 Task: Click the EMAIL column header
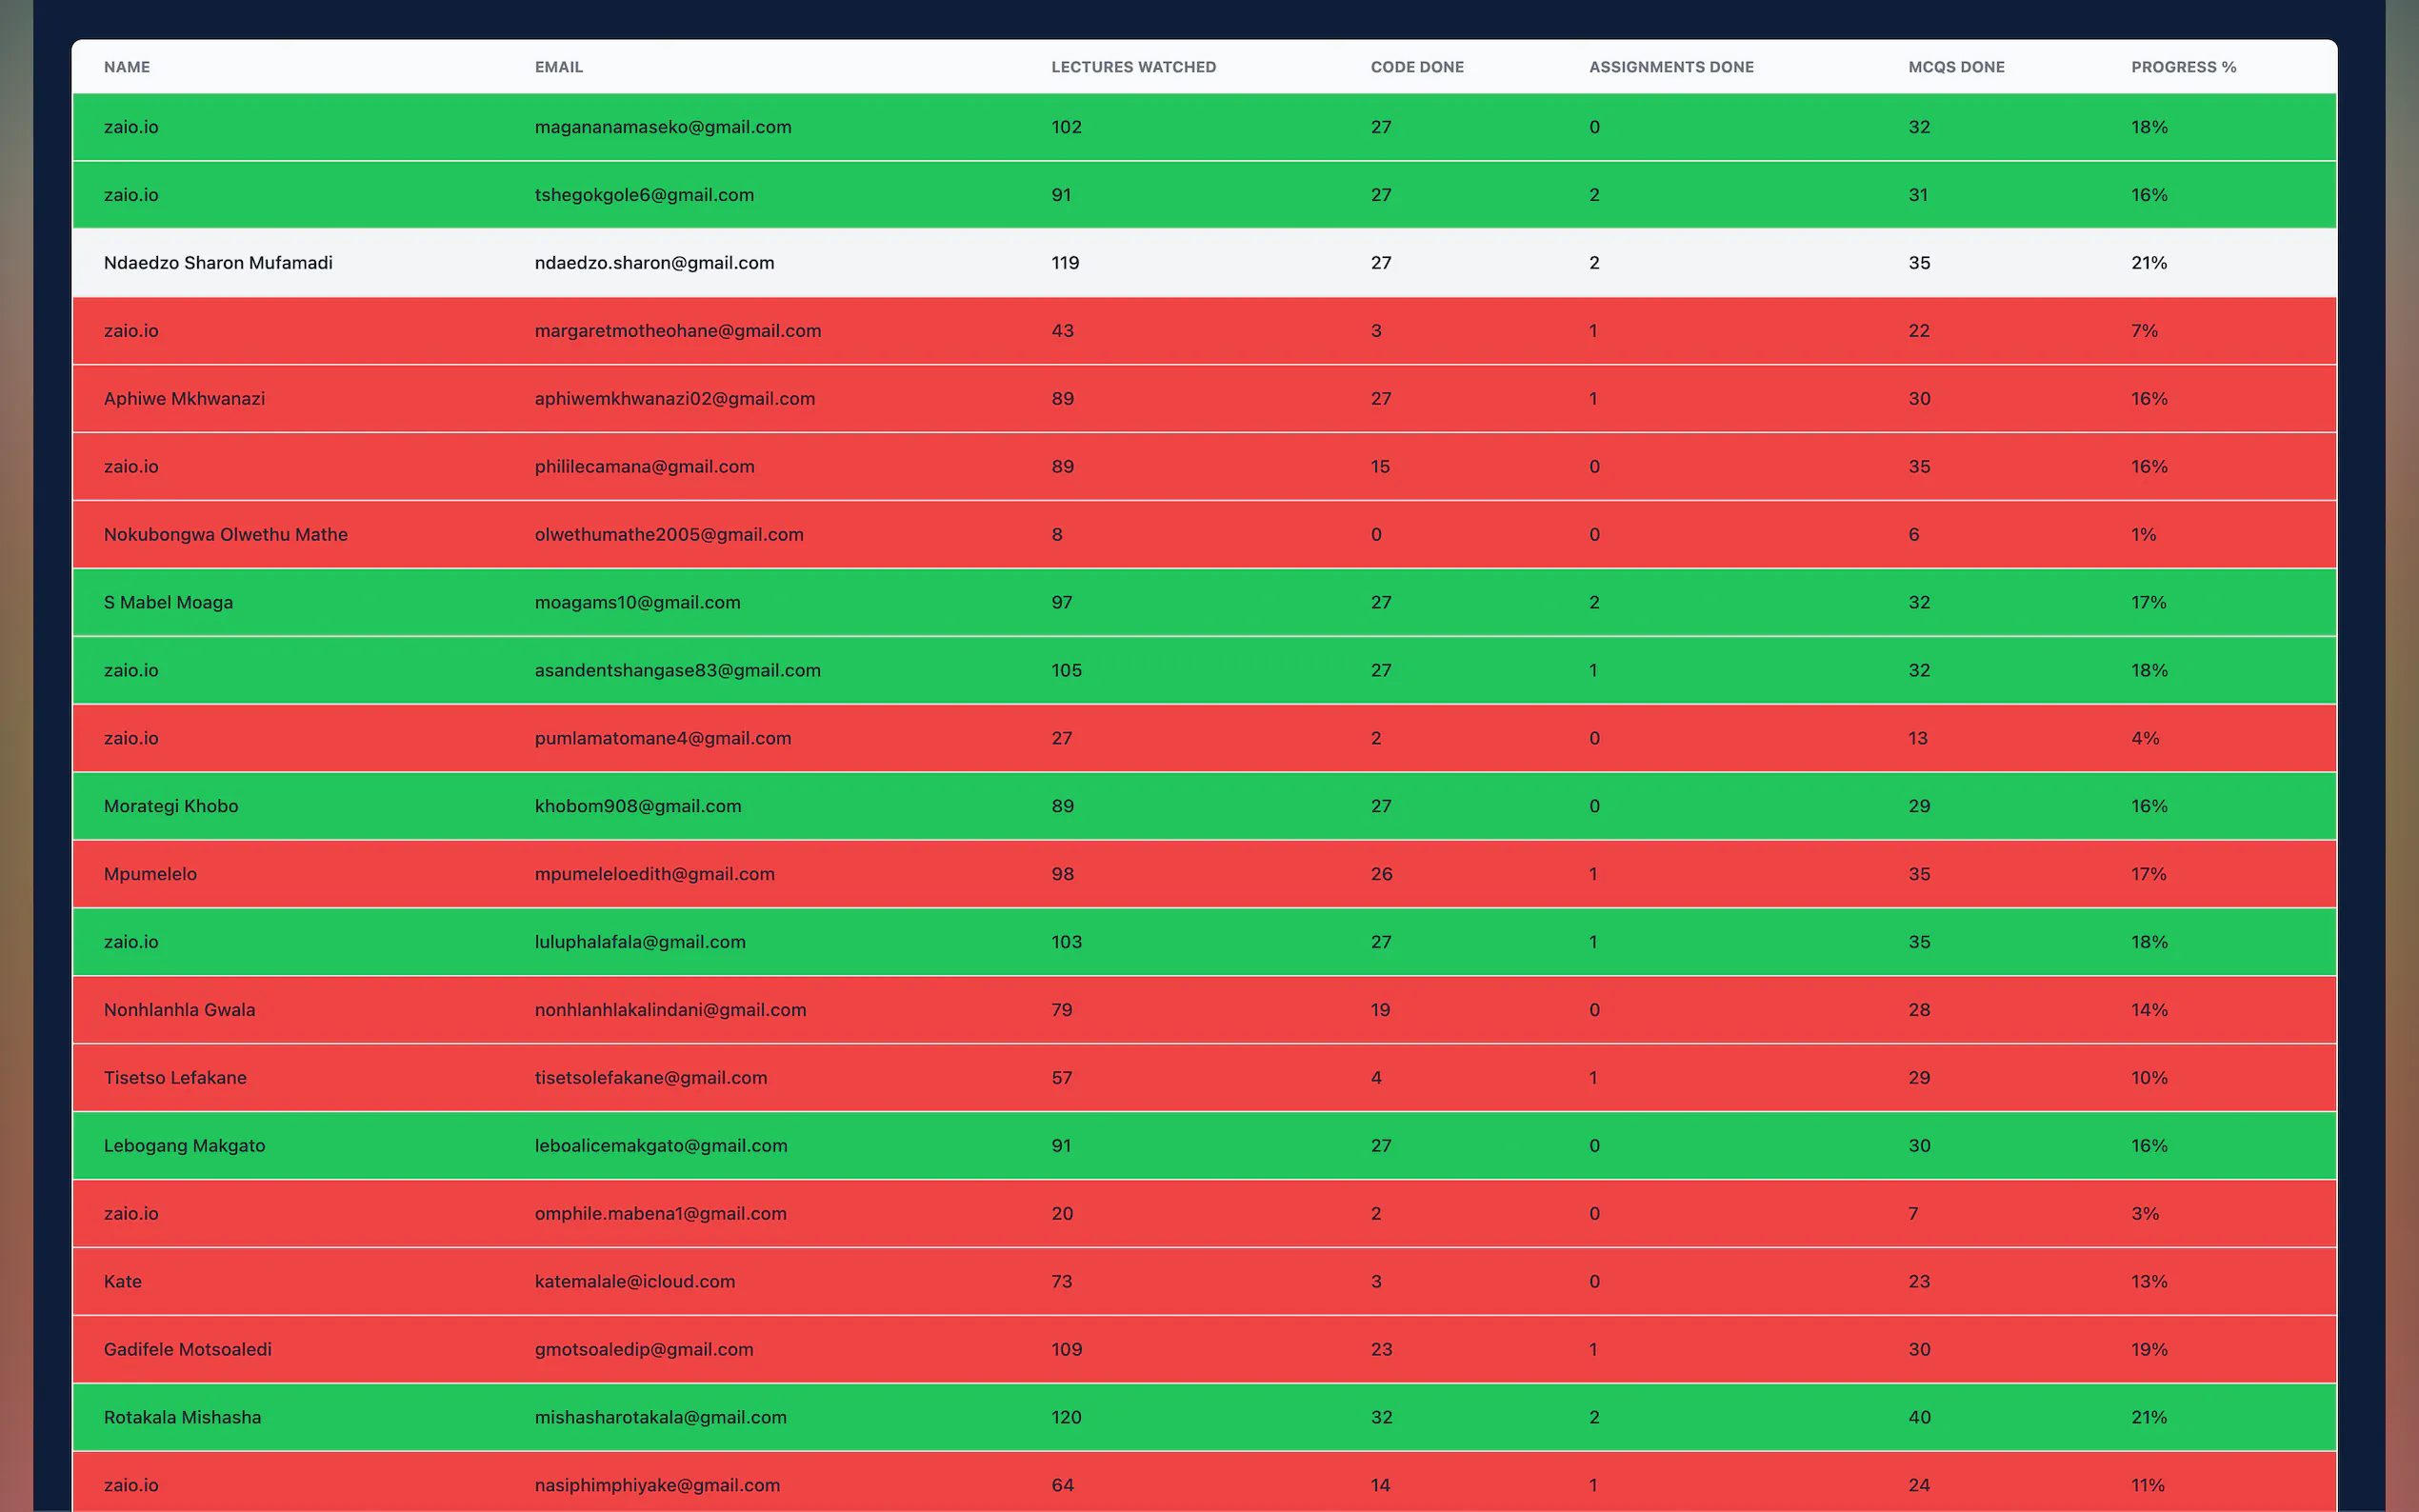(558, 67)
